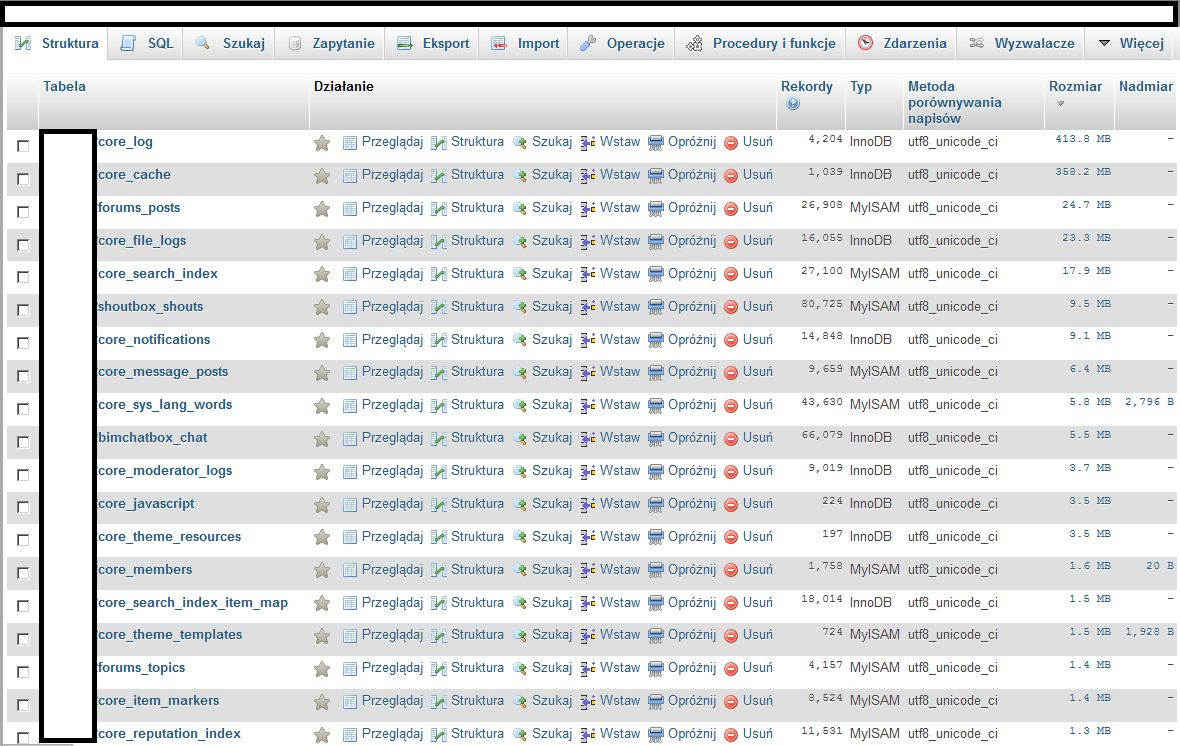Click Przeglądaj link for bimchatbox_chat
This screenshot has width=1180, height=746.
pos(392,438)
